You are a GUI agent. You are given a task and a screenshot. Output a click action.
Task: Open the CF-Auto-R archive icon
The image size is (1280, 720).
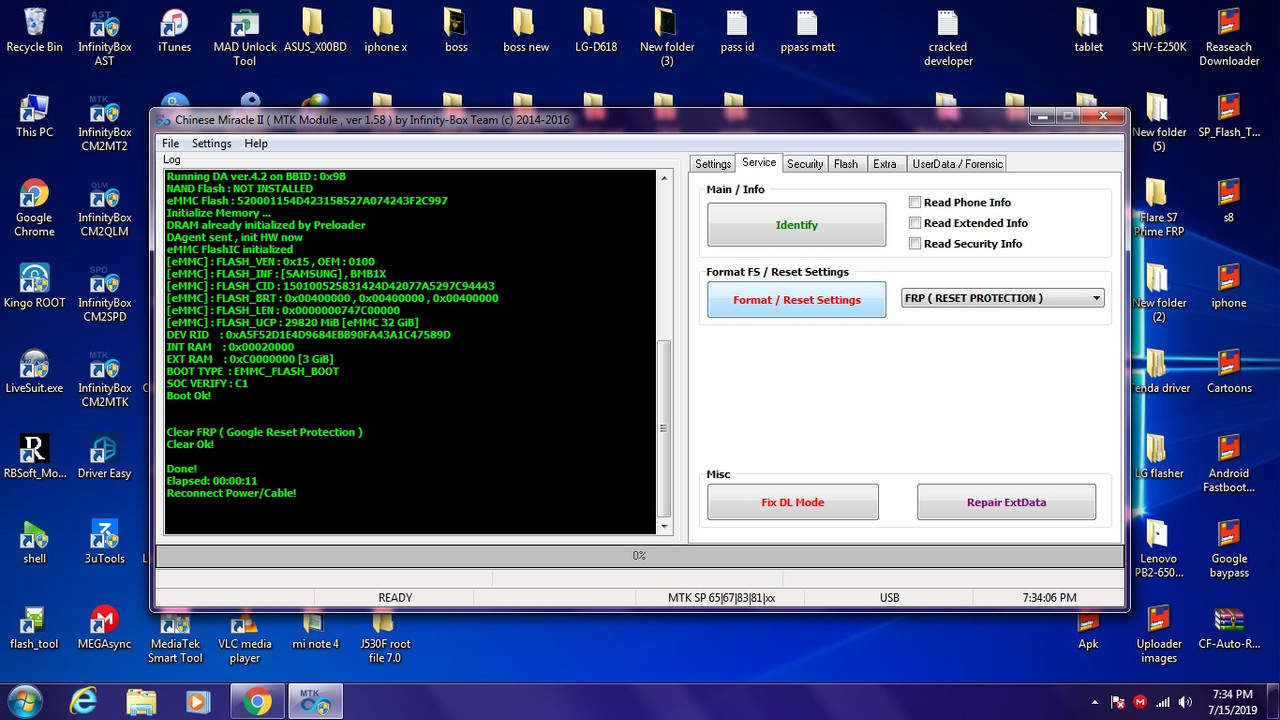tap(1229, 627)
